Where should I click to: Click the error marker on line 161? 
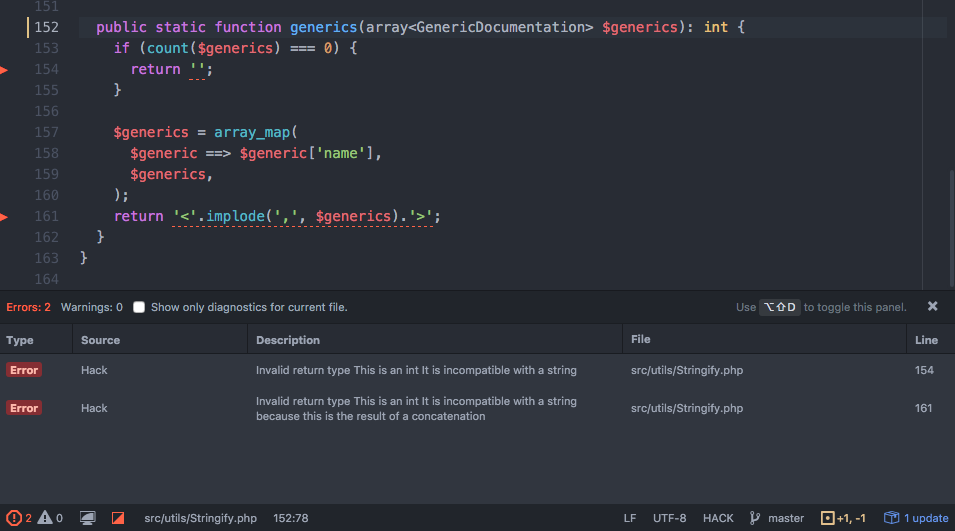pos(4,217)
